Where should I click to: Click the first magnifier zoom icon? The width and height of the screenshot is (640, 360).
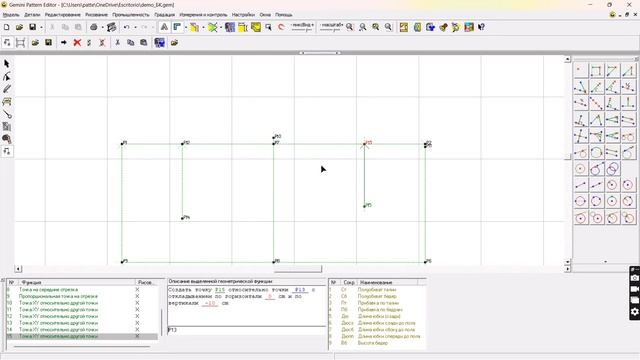[350, 27]
